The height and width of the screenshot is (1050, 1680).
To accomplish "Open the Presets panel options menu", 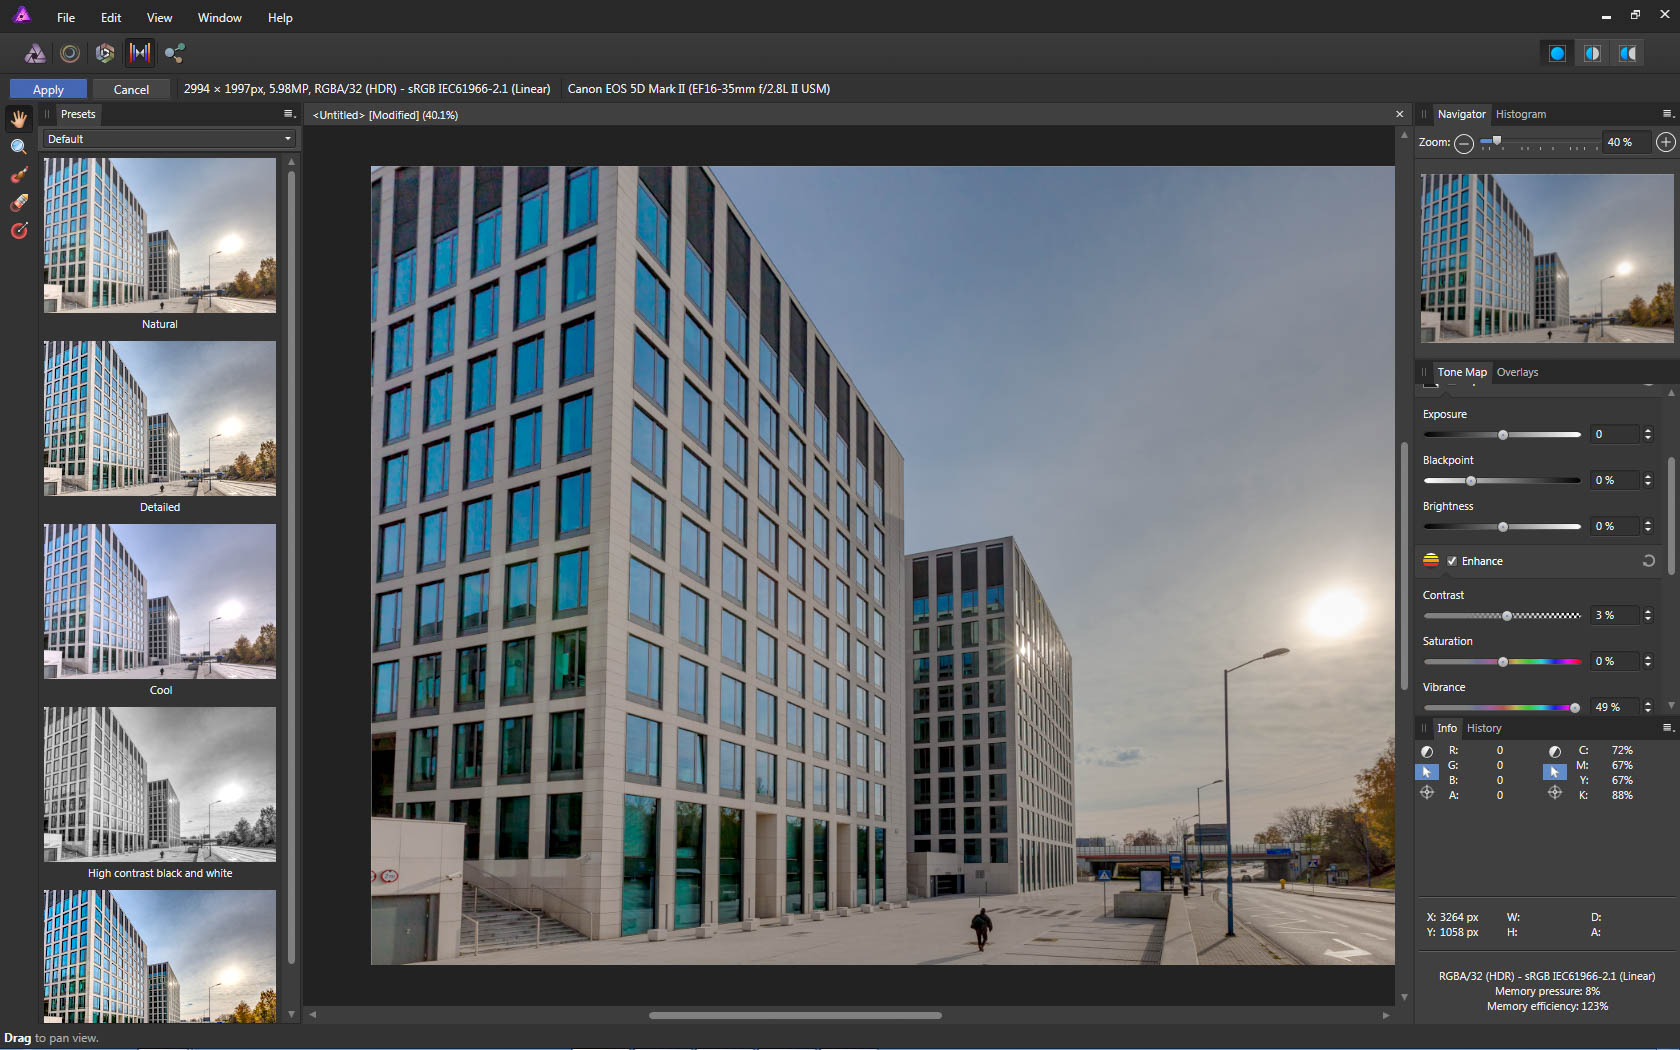I will click(289, 114).
